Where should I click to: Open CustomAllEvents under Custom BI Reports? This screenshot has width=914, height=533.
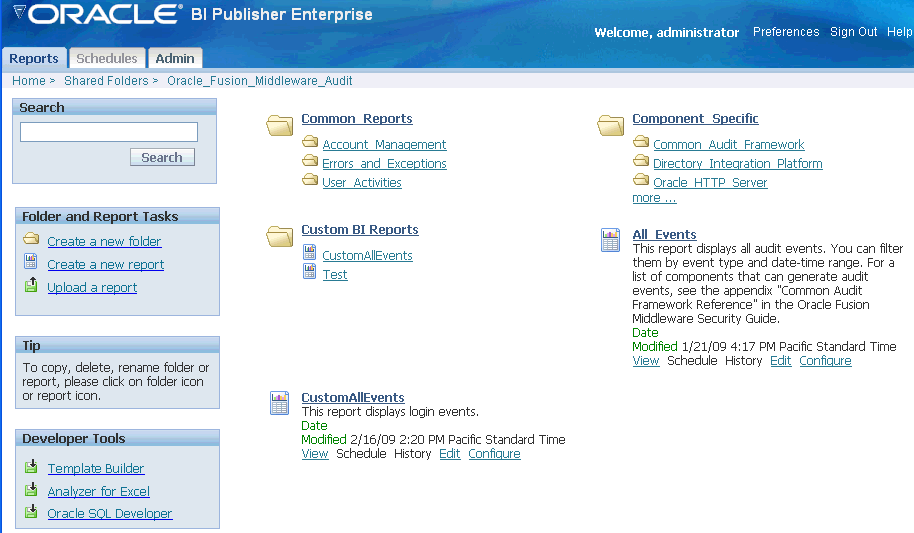click(367, 255)
